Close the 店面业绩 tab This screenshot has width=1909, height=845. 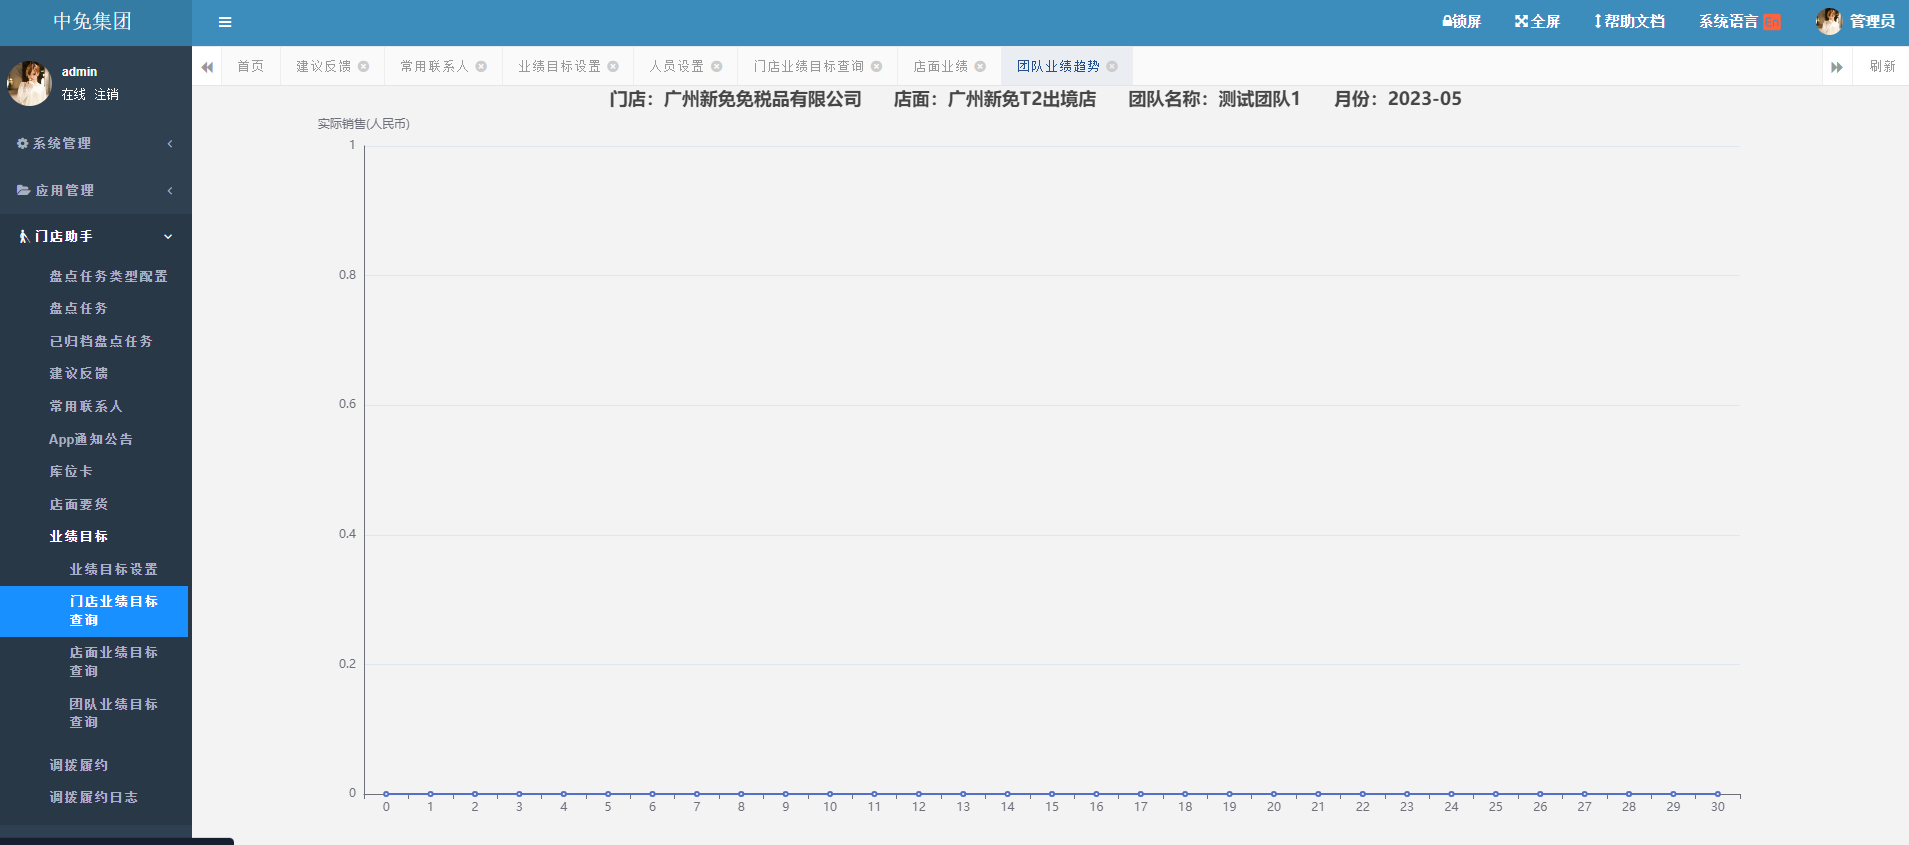click(980, 67)
